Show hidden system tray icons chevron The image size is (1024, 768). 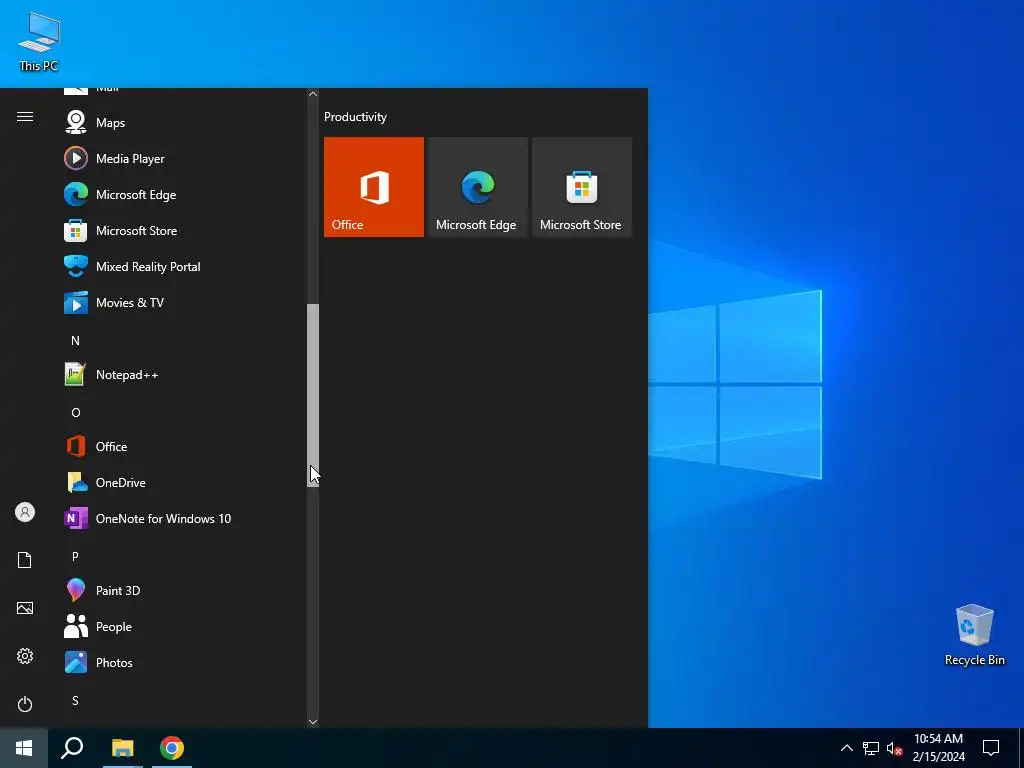[846, 748]
